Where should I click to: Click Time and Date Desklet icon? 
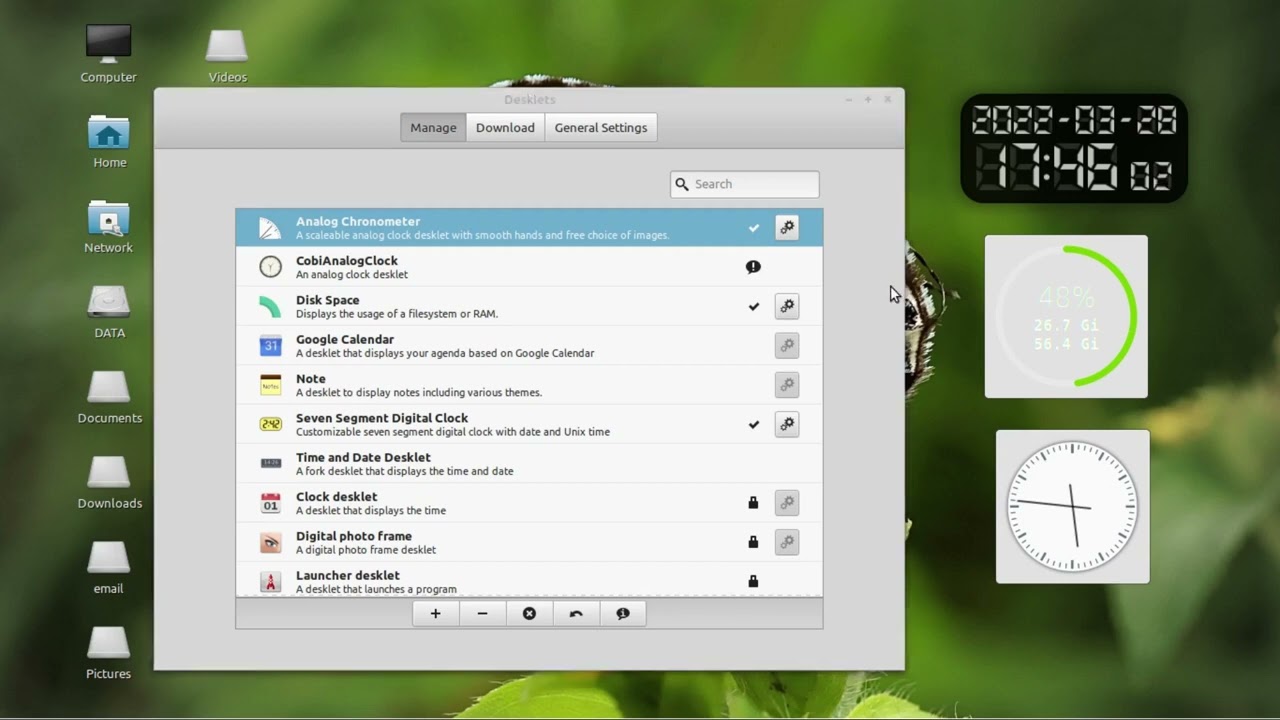click(270, 463)
